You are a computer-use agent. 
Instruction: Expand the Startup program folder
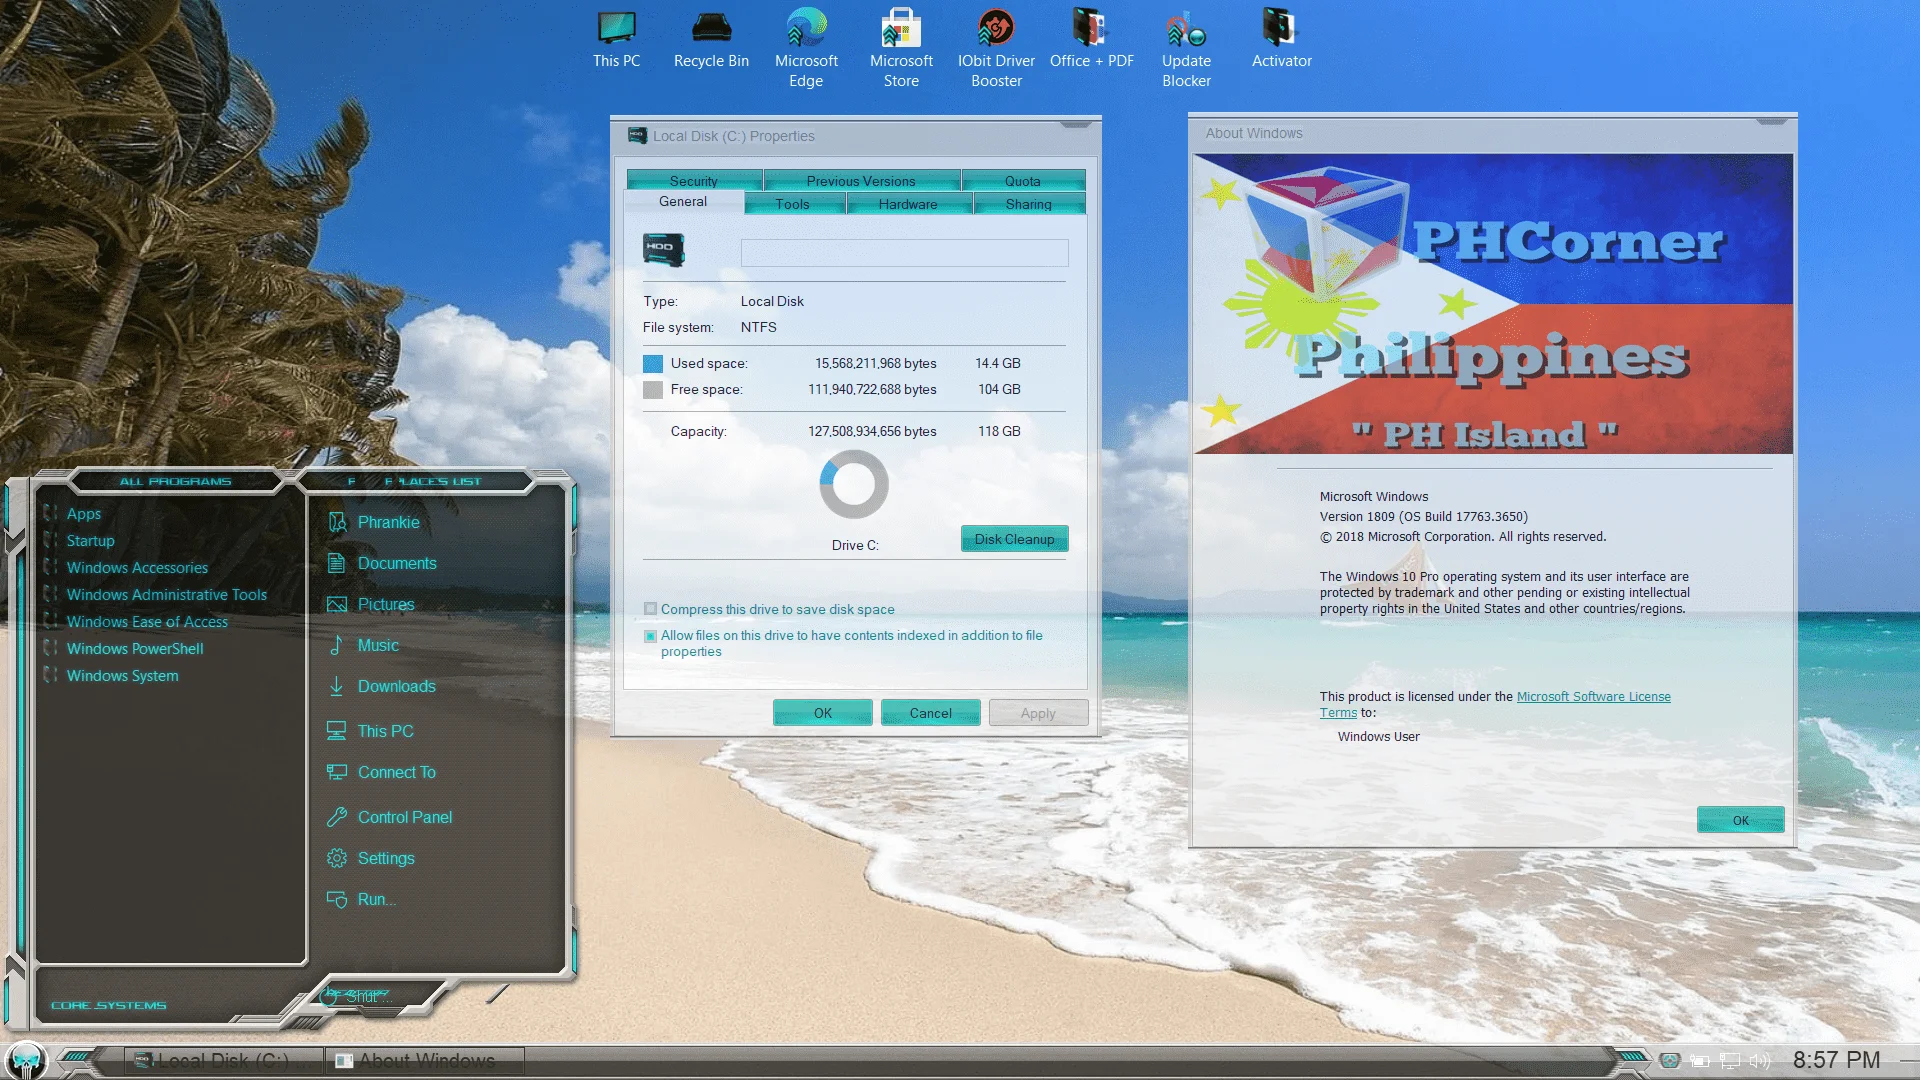91,541
